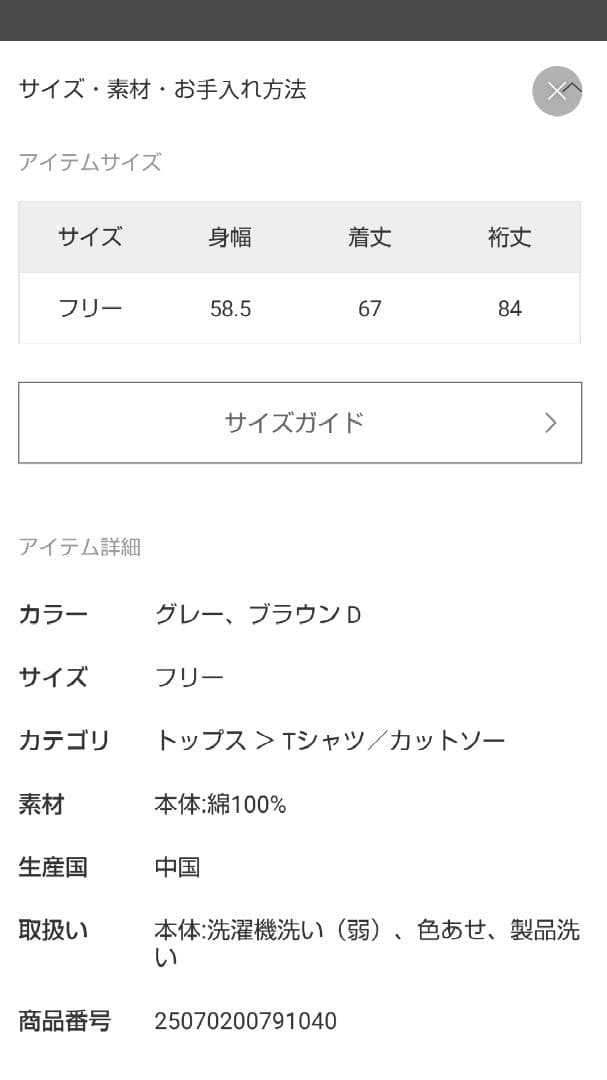The width and height of the screenshot is (607, 1080).
Task: Click the アイテム詳細 section heading
Action: click(80, 547)
